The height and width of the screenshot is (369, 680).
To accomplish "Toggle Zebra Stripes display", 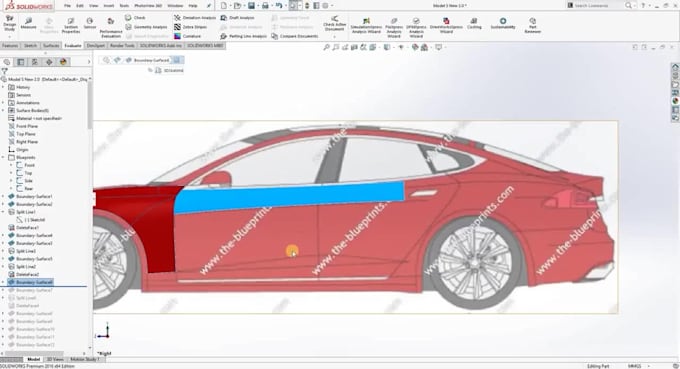I will (190, 27).
